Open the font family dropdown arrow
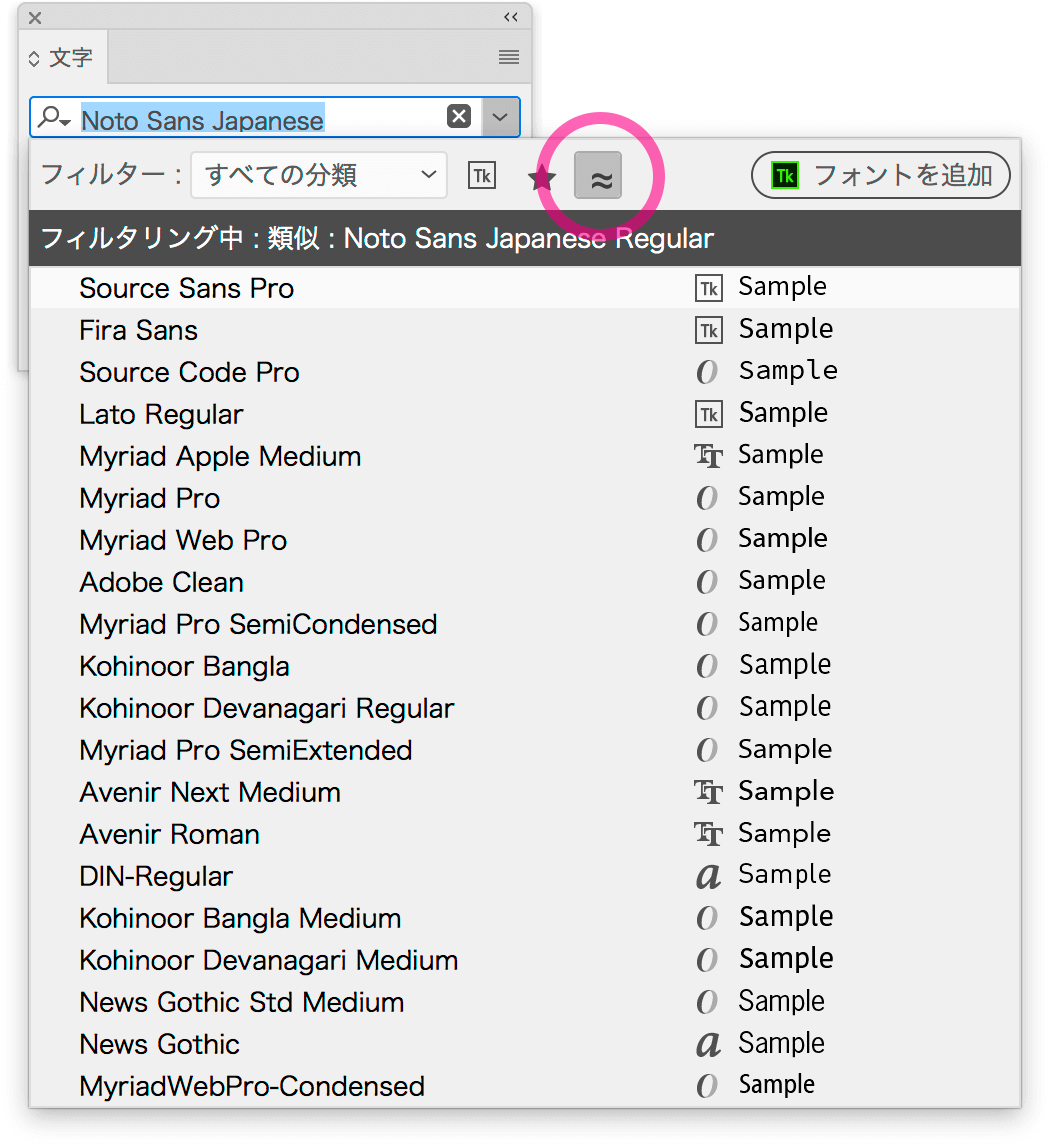This screenshot has height=1144, width=1050. [x=500, y=117]
